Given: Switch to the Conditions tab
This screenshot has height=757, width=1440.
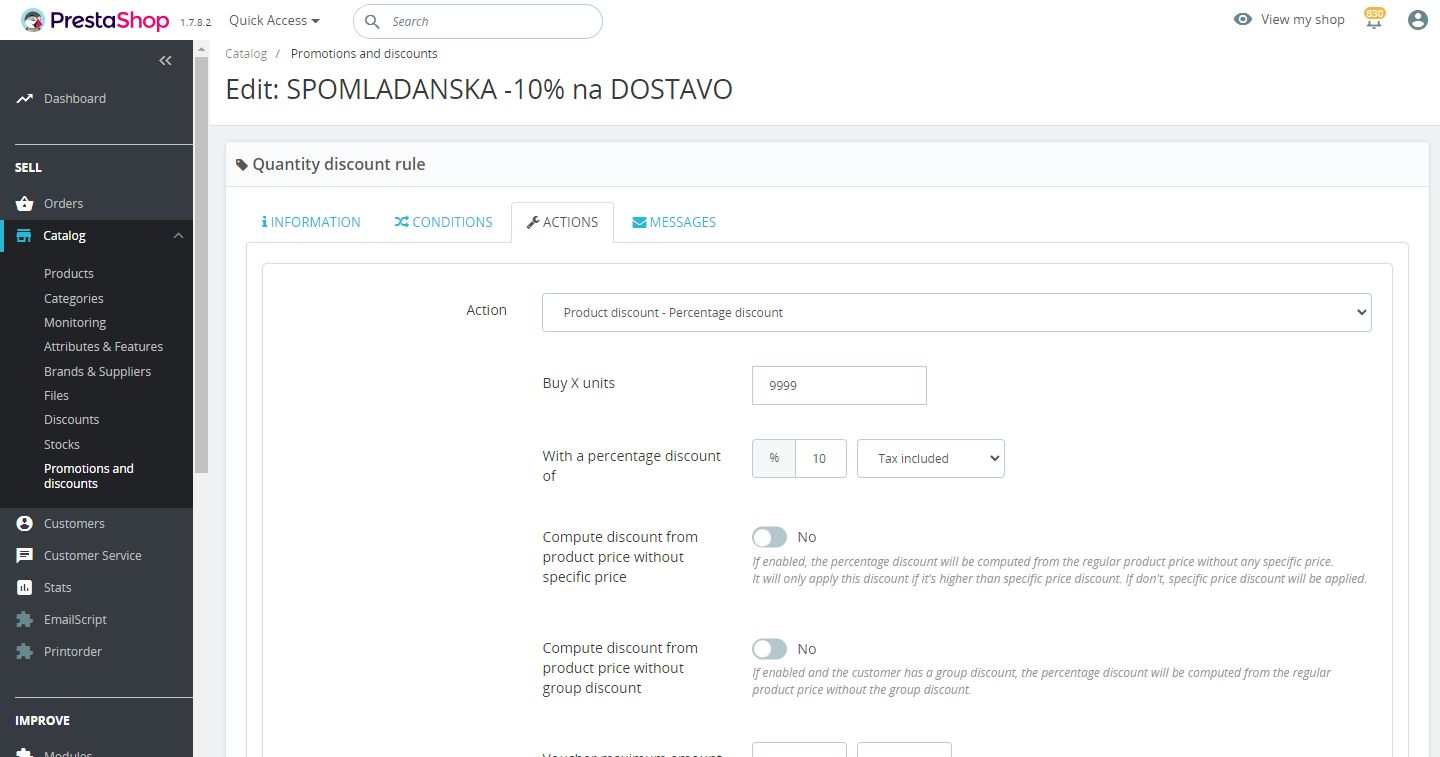Looking at the screenshot, I should 443,222.
